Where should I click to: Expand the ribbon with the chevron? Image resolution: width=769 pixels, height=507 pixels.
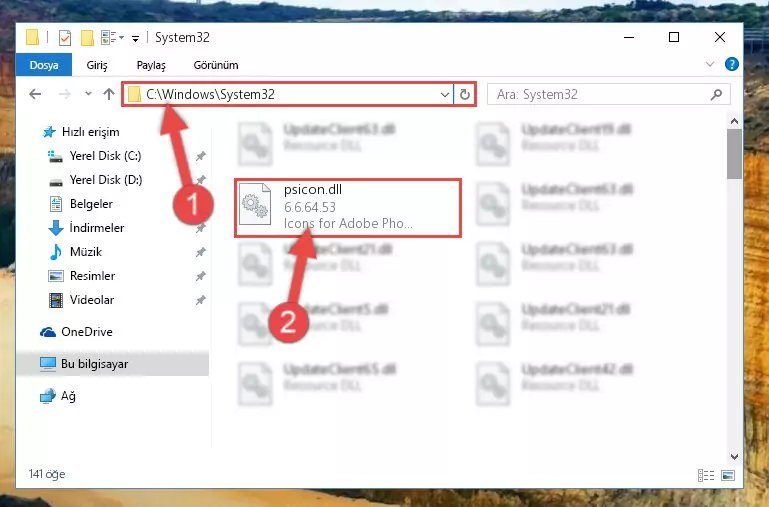(x=710, y=64)
